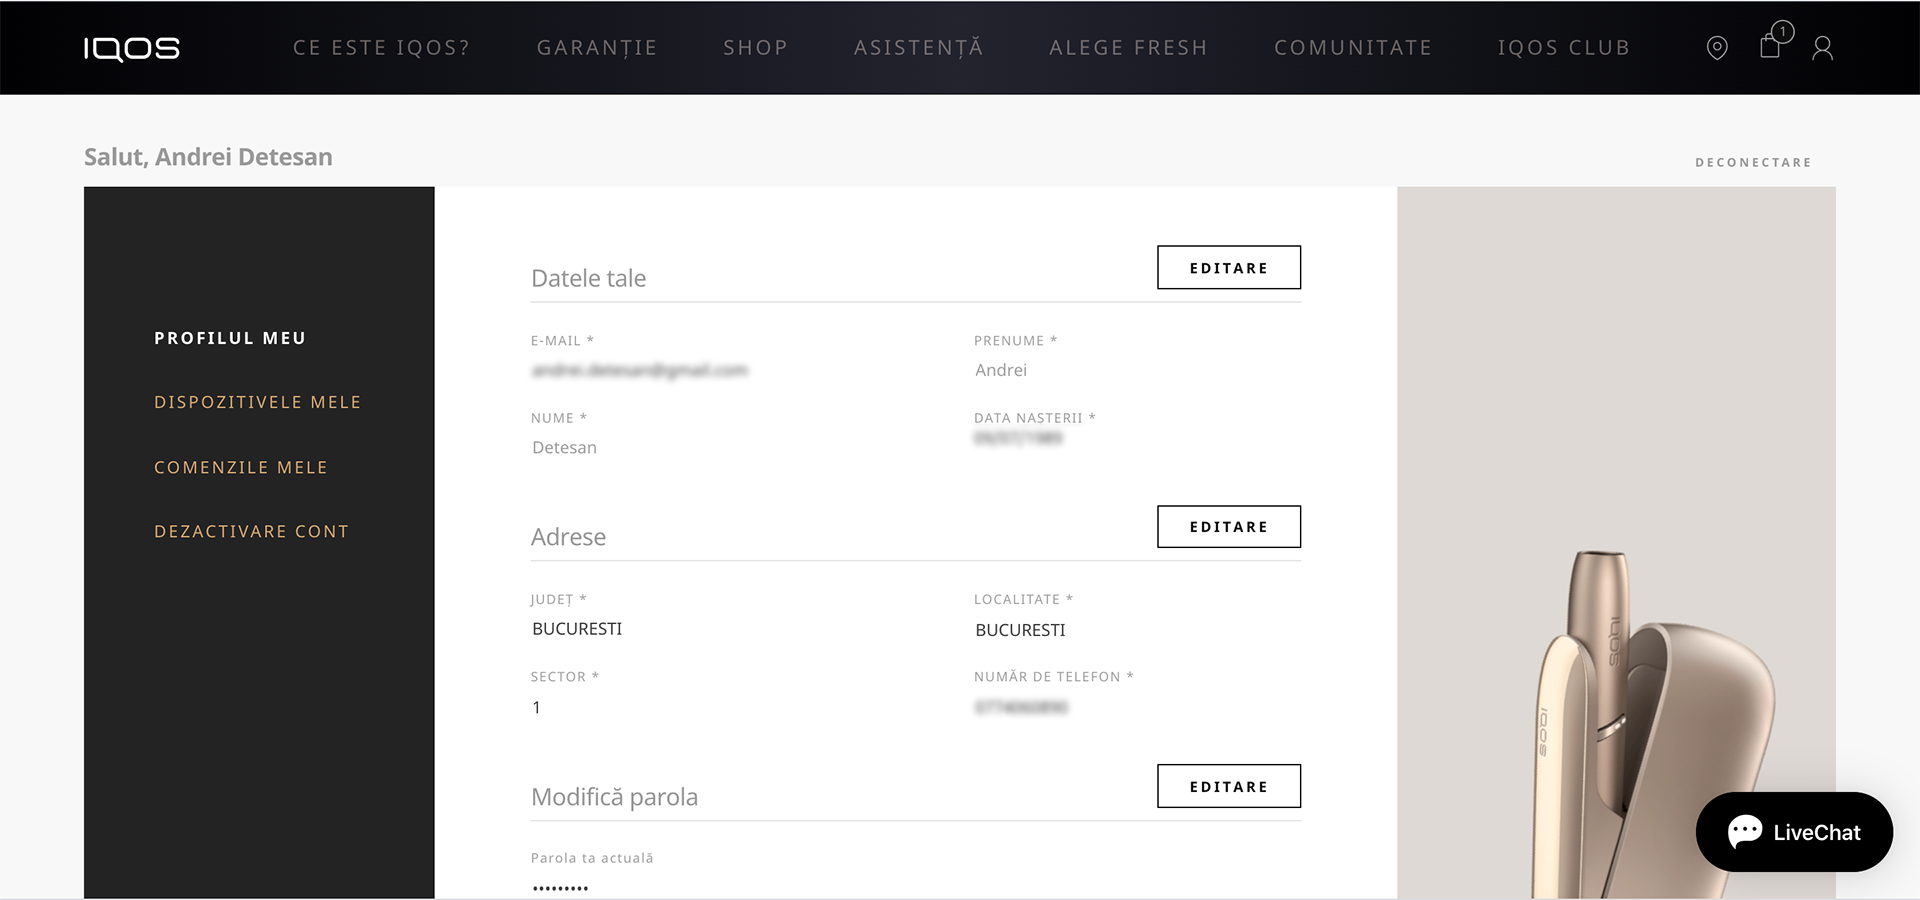The width and height of the screenshot is (1920, 900).
Task: Click the 'Salut, Andrei Detesan' greeting
Action: click(x=208, y=157)
